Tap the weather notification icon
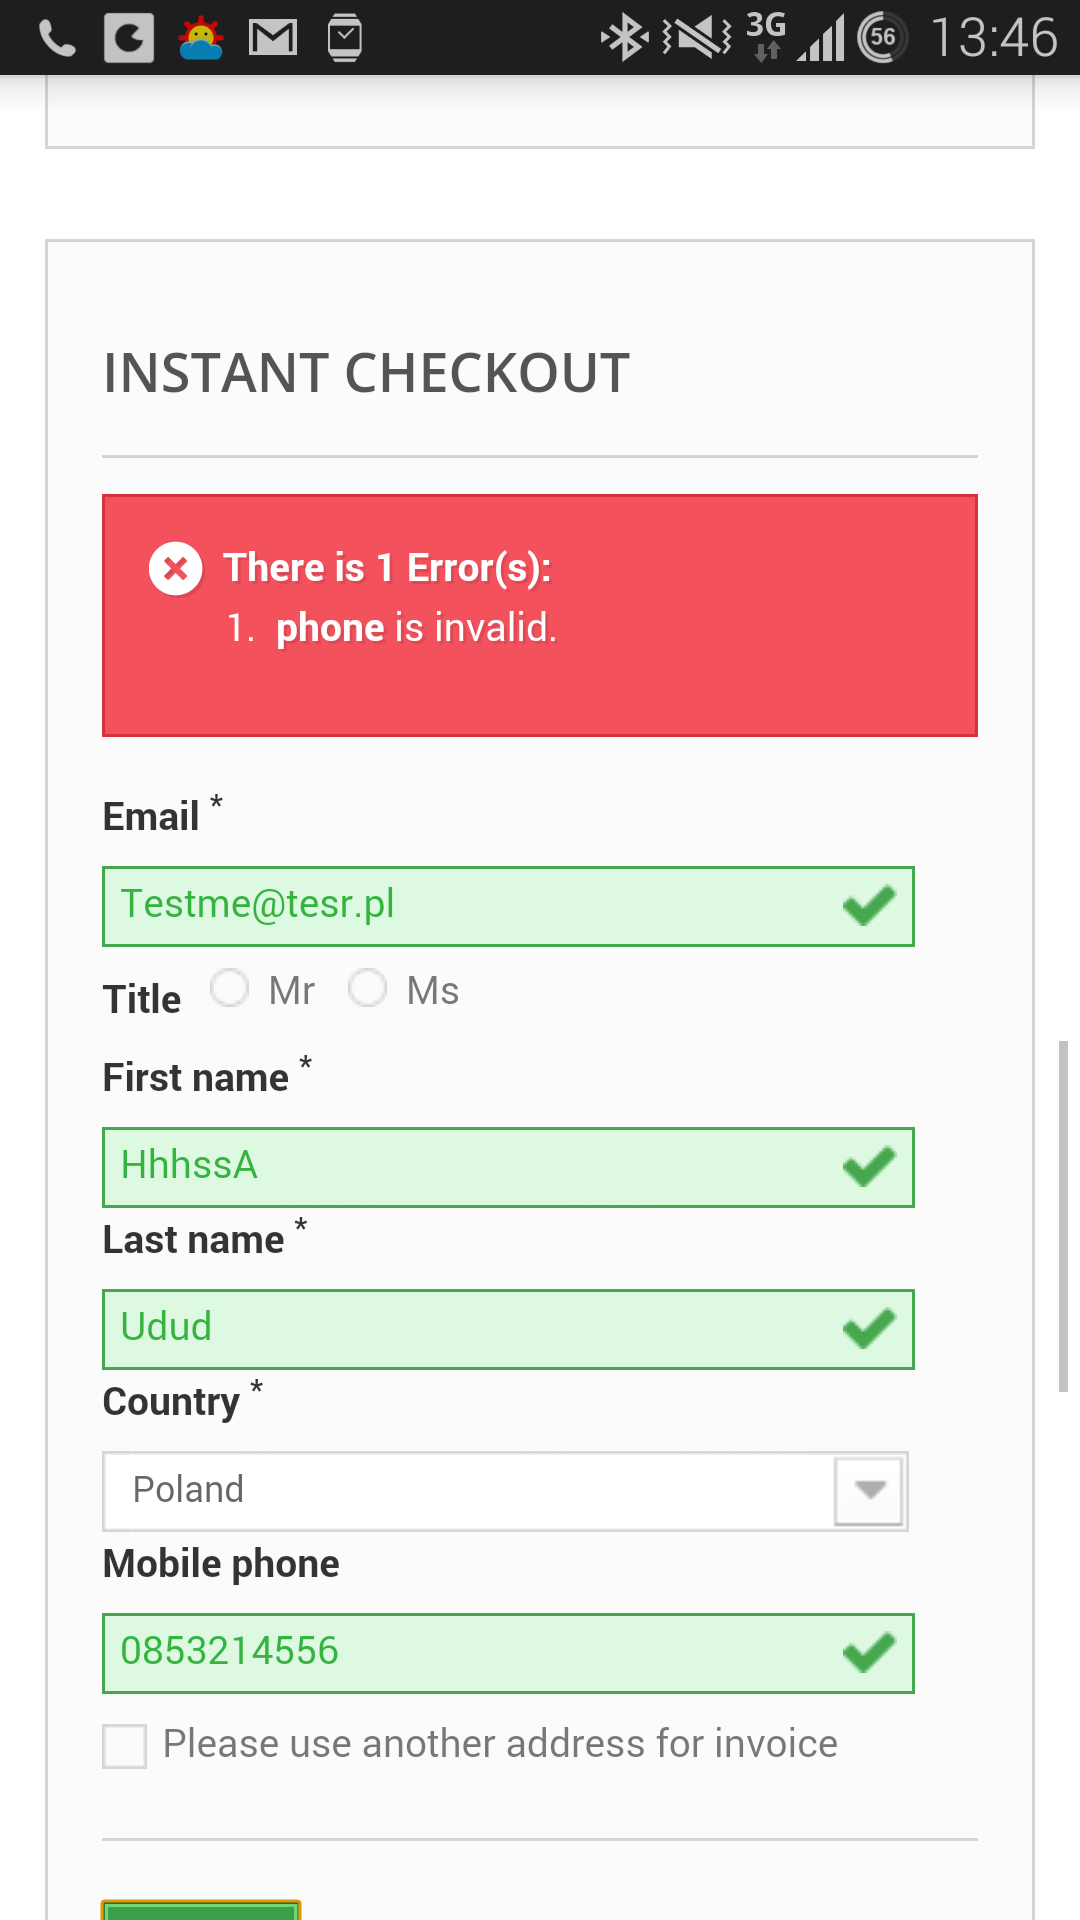Screen dimensions: 1080x1920 click(x=201, y=39)
